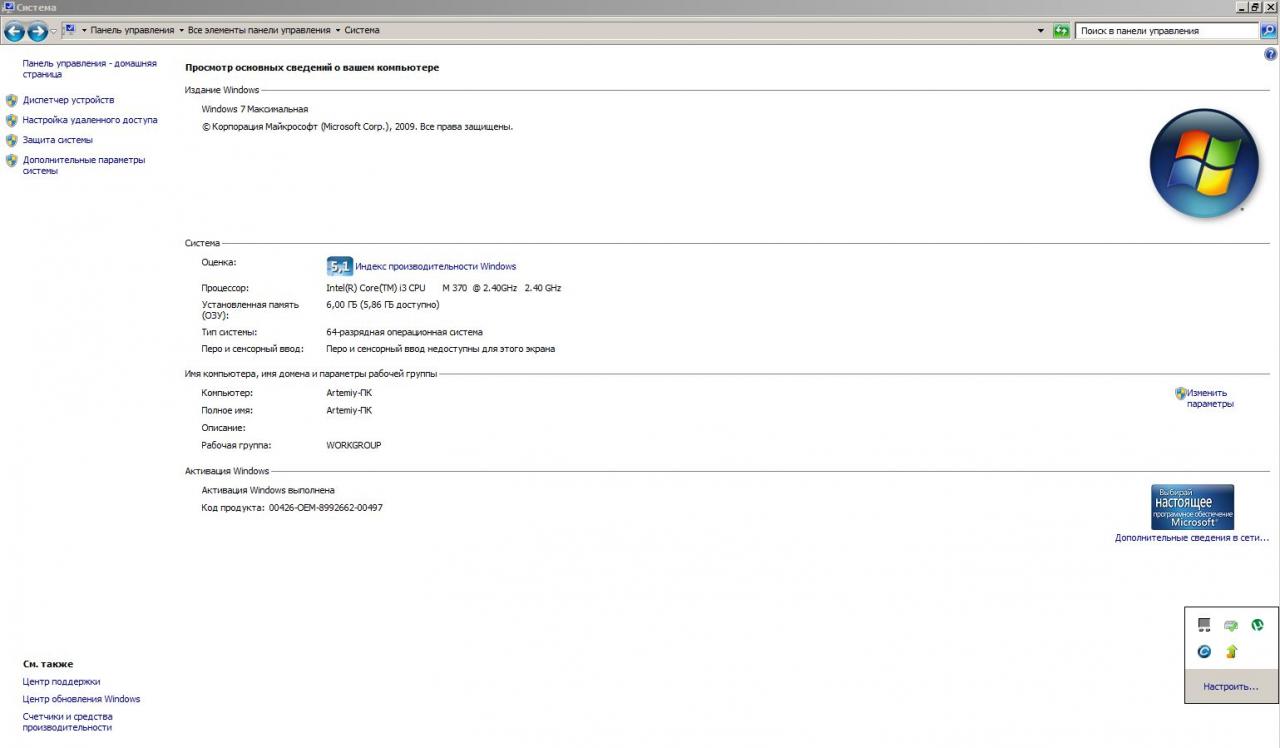
Task: Click the blue circular 'C' tray icon
Action: pyautogui.click(x=1204, y=652)
